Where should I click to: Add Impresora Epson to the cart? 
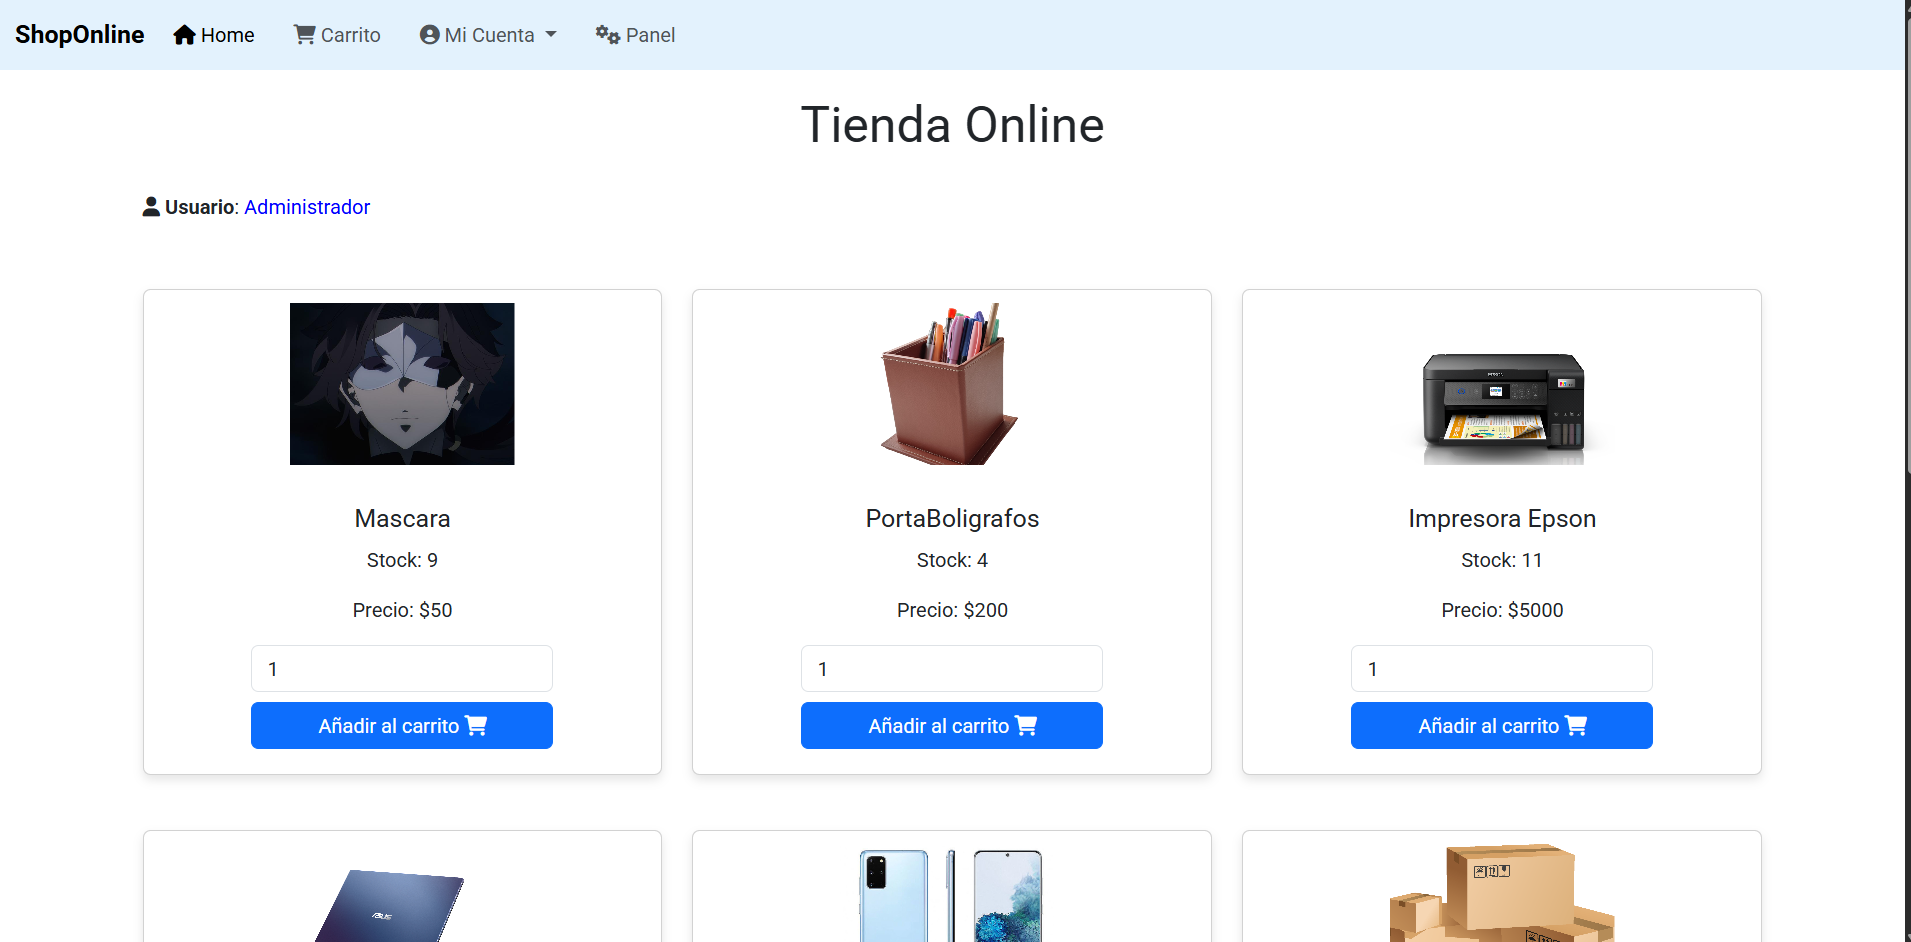tap(1501, 726)
